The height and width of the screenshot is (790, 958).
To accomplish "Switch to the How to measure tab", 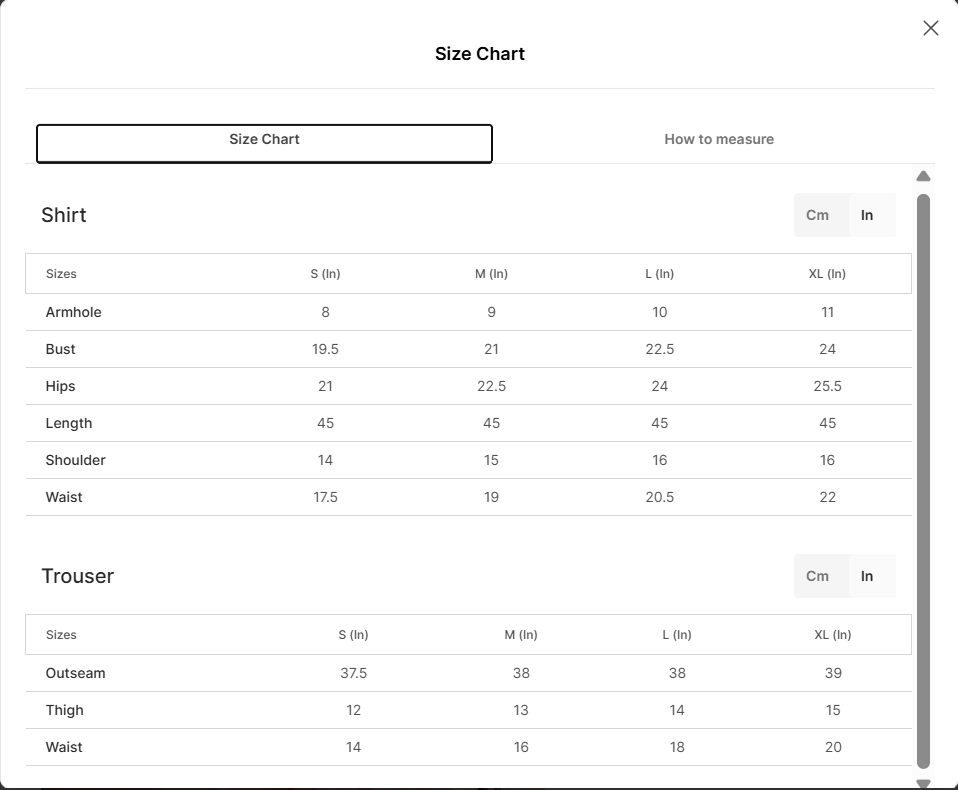I will coord(718,140).
